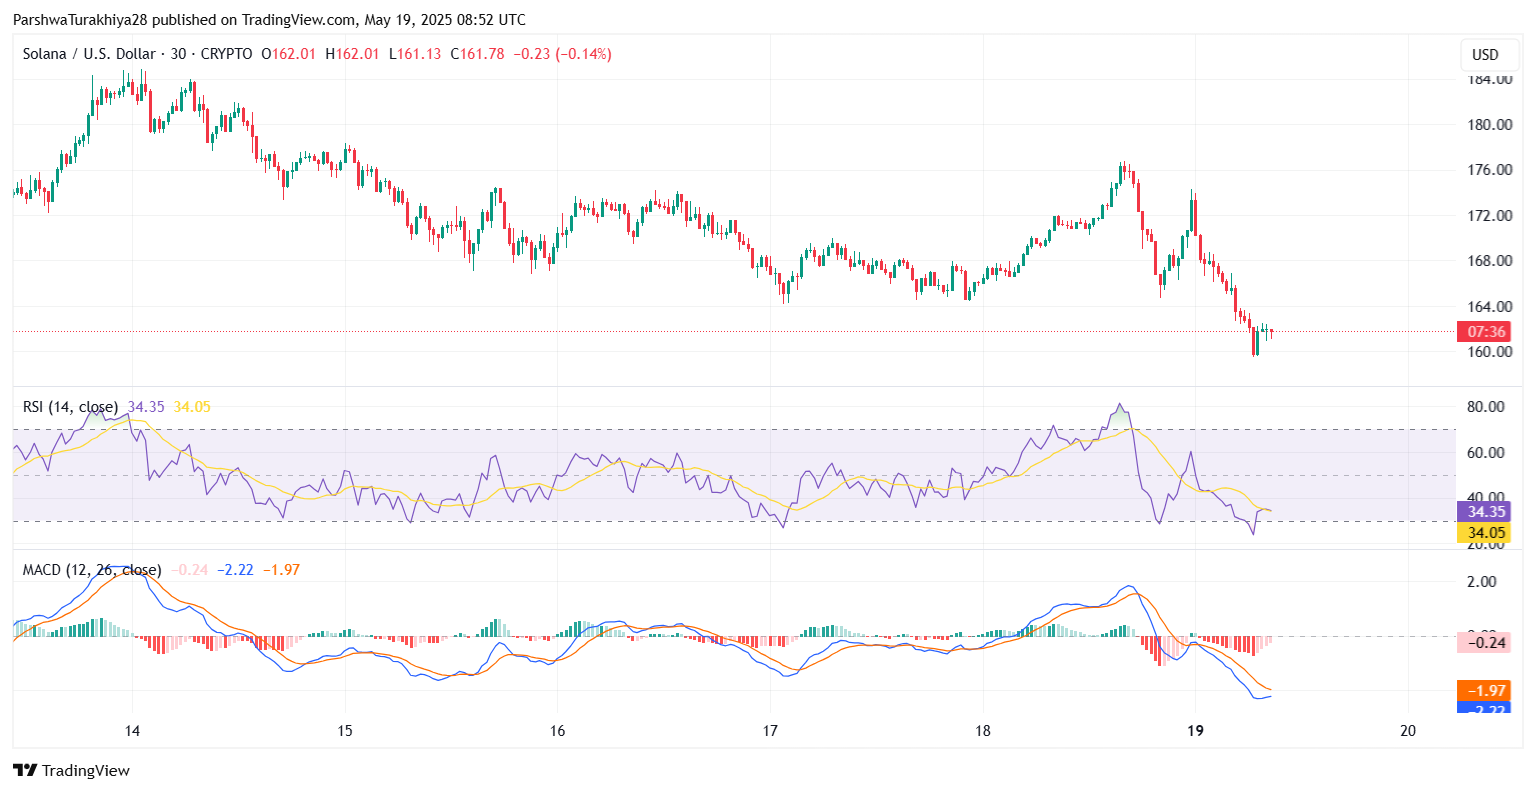Click the 80.00 RSI scale label

tap(1485, 407)
